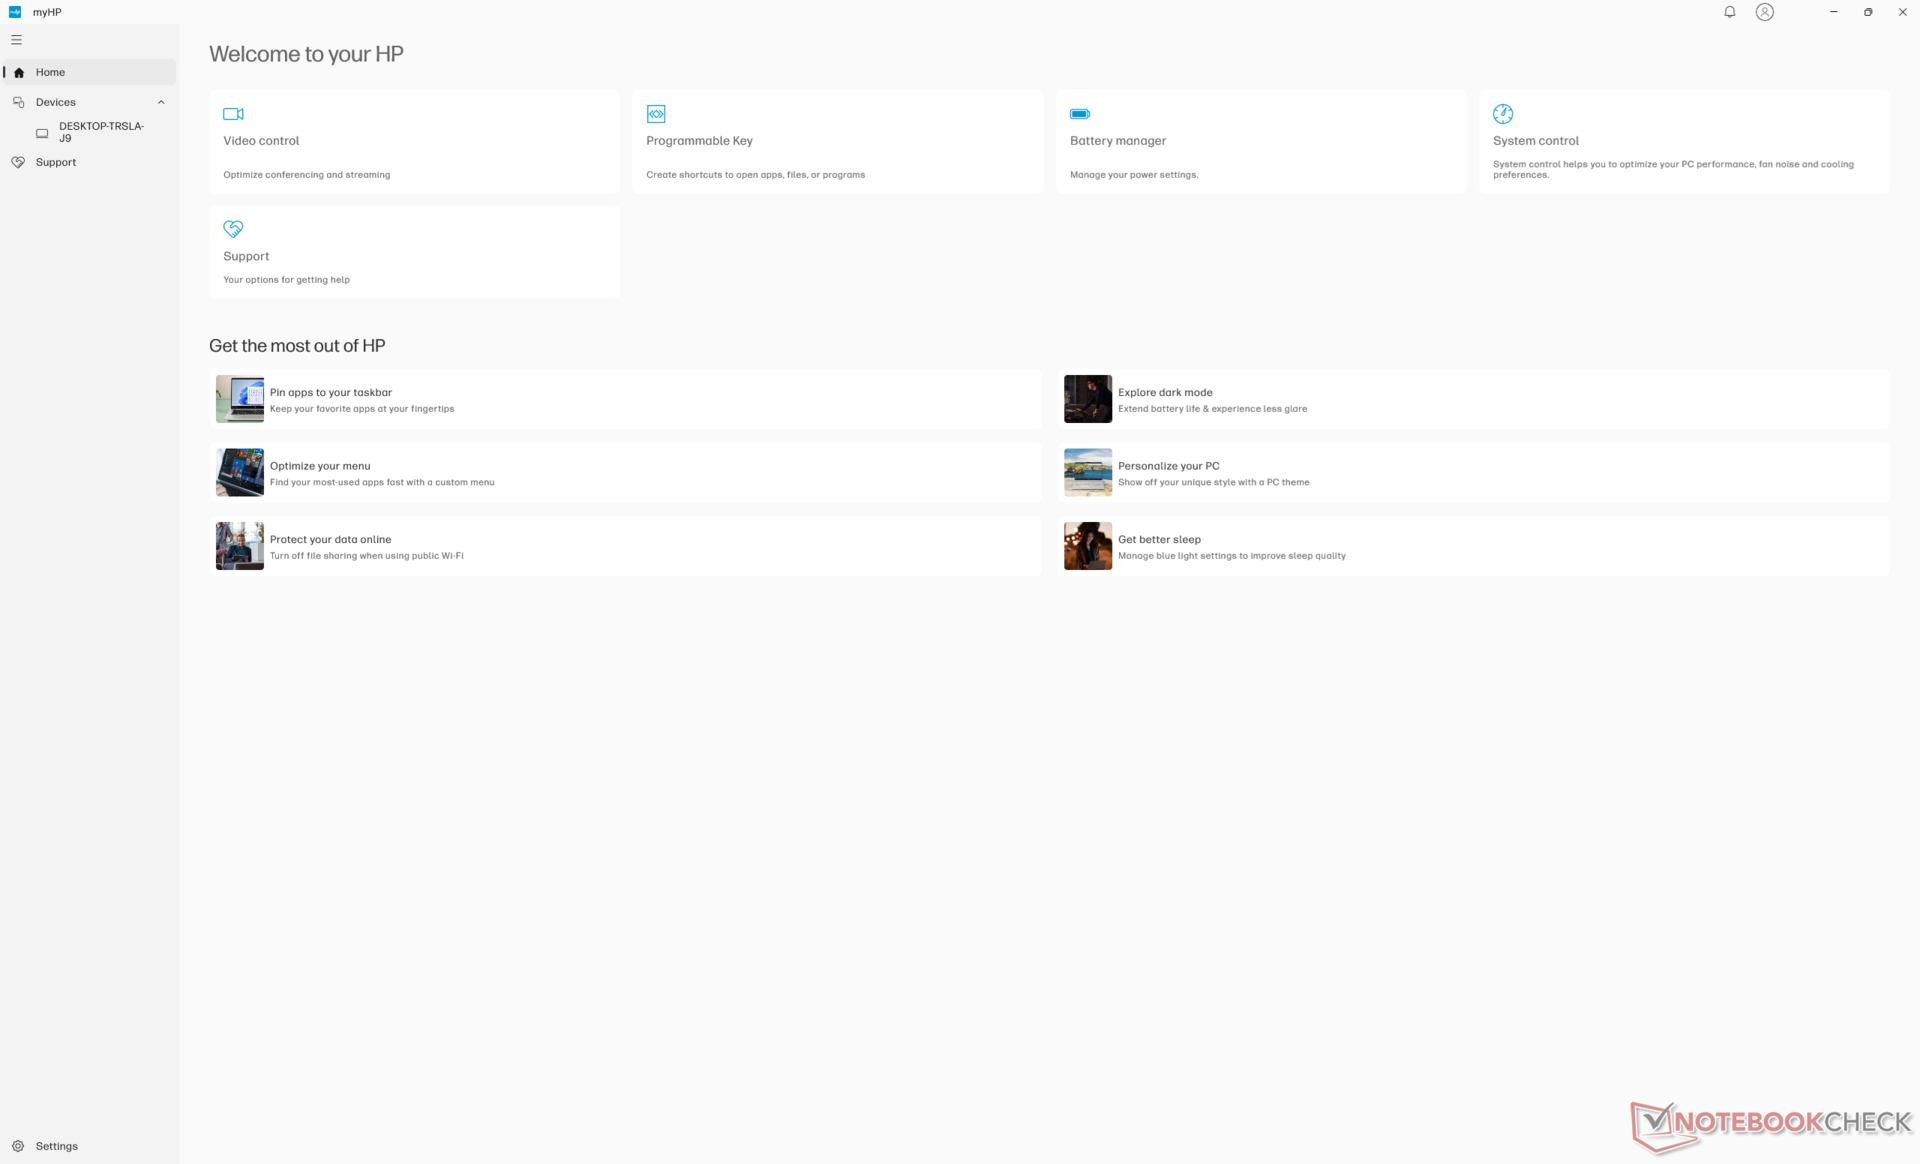This screenshot has width=1920, height=1164.
Task: Toggle the hamburger navigation menu
Action: [x=16, y=40]
